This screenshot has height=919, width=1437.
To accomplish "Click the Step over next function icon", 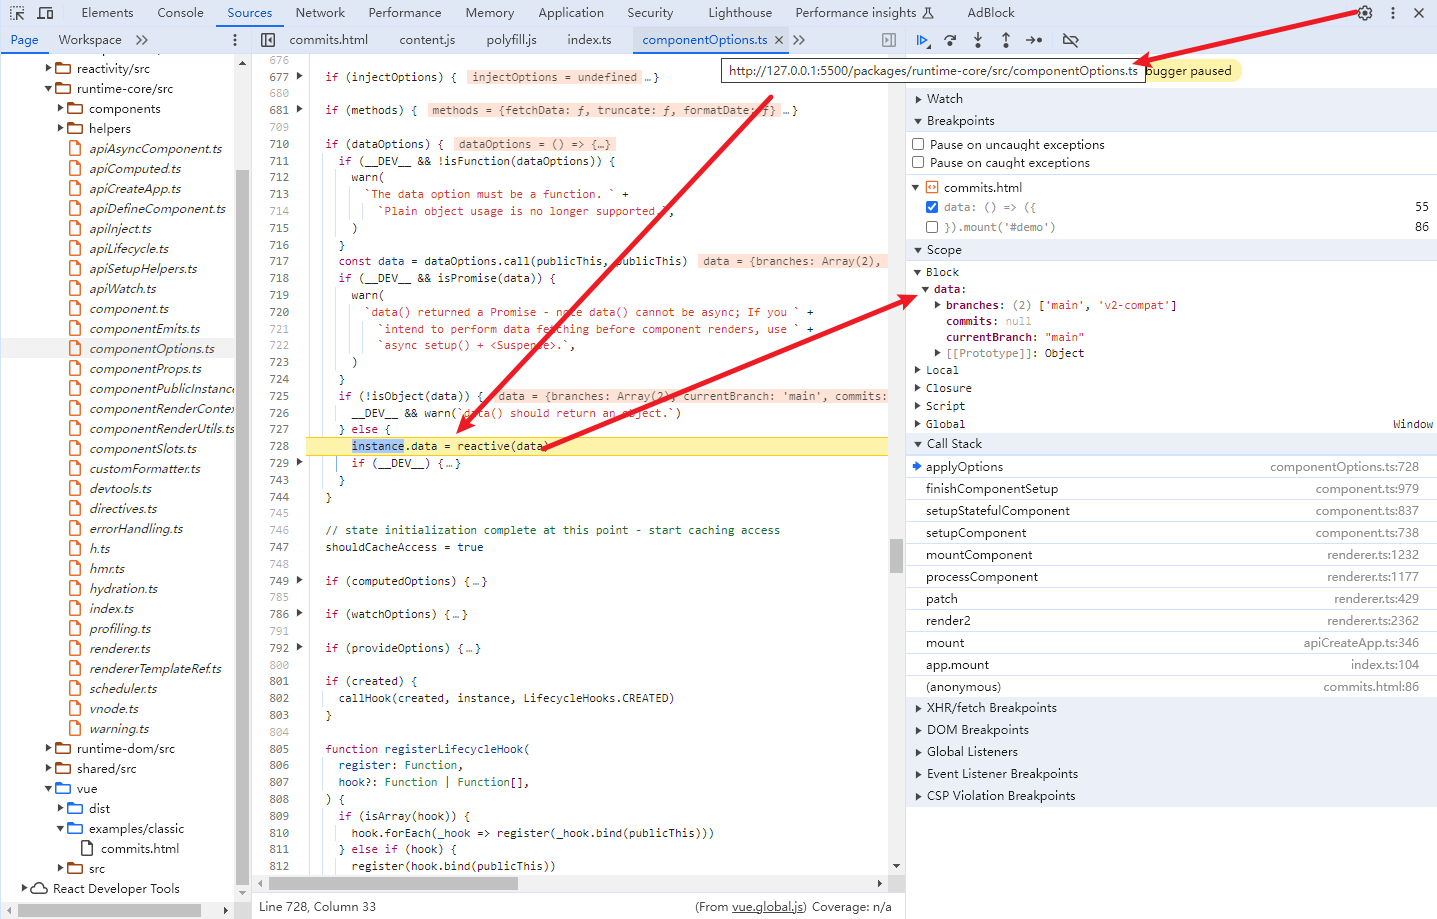I will (x=950, y=40).
